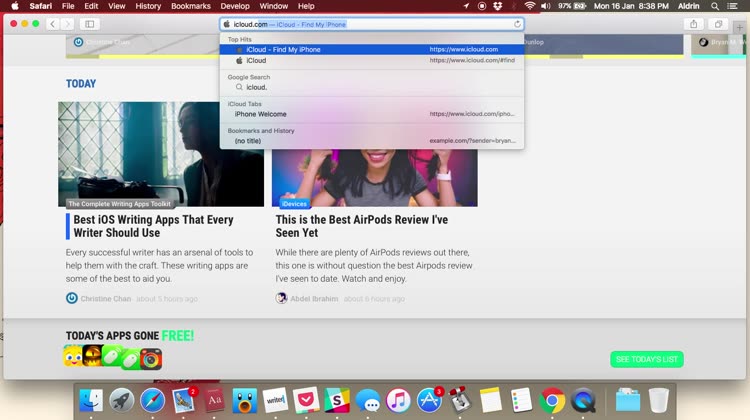Open Wi-Fi status in menu bar
Screen dimensions: 750x420
(529, 6)
